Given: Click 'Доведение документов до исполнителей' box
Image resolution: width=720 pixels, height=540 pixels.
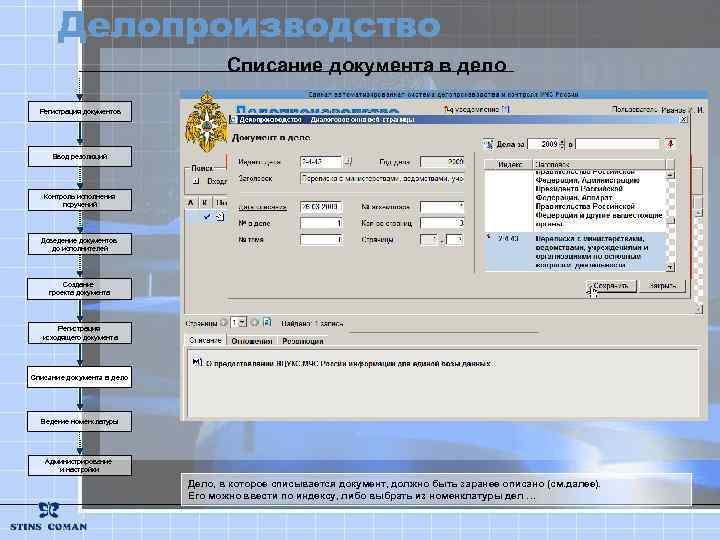Looking at the screenshot, I should [80, 244].
